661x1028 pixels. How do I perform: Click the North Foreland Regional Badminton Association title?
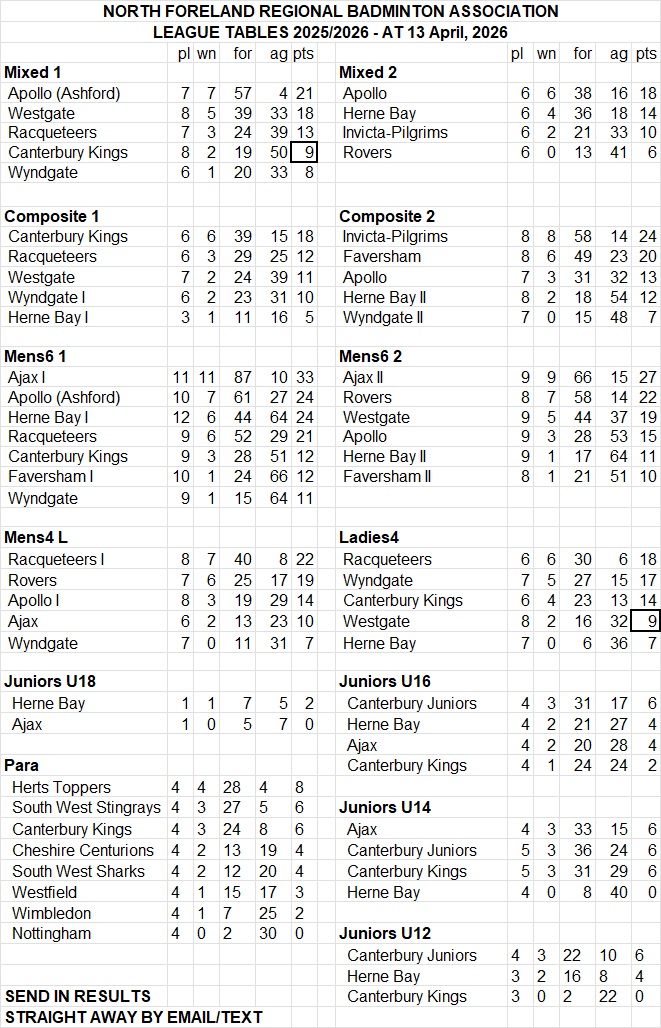click(x=330, y=12)
